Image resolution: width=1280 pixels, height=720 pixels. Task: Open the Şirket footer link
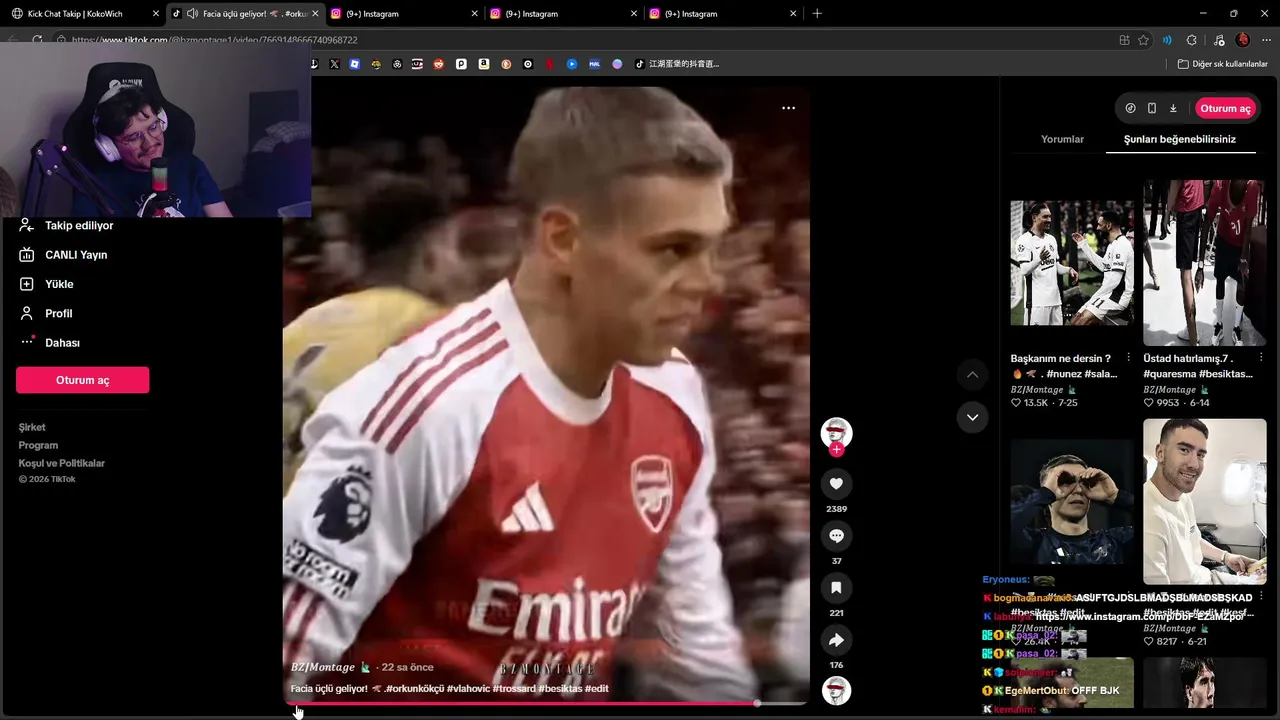[x=32, y=428]
